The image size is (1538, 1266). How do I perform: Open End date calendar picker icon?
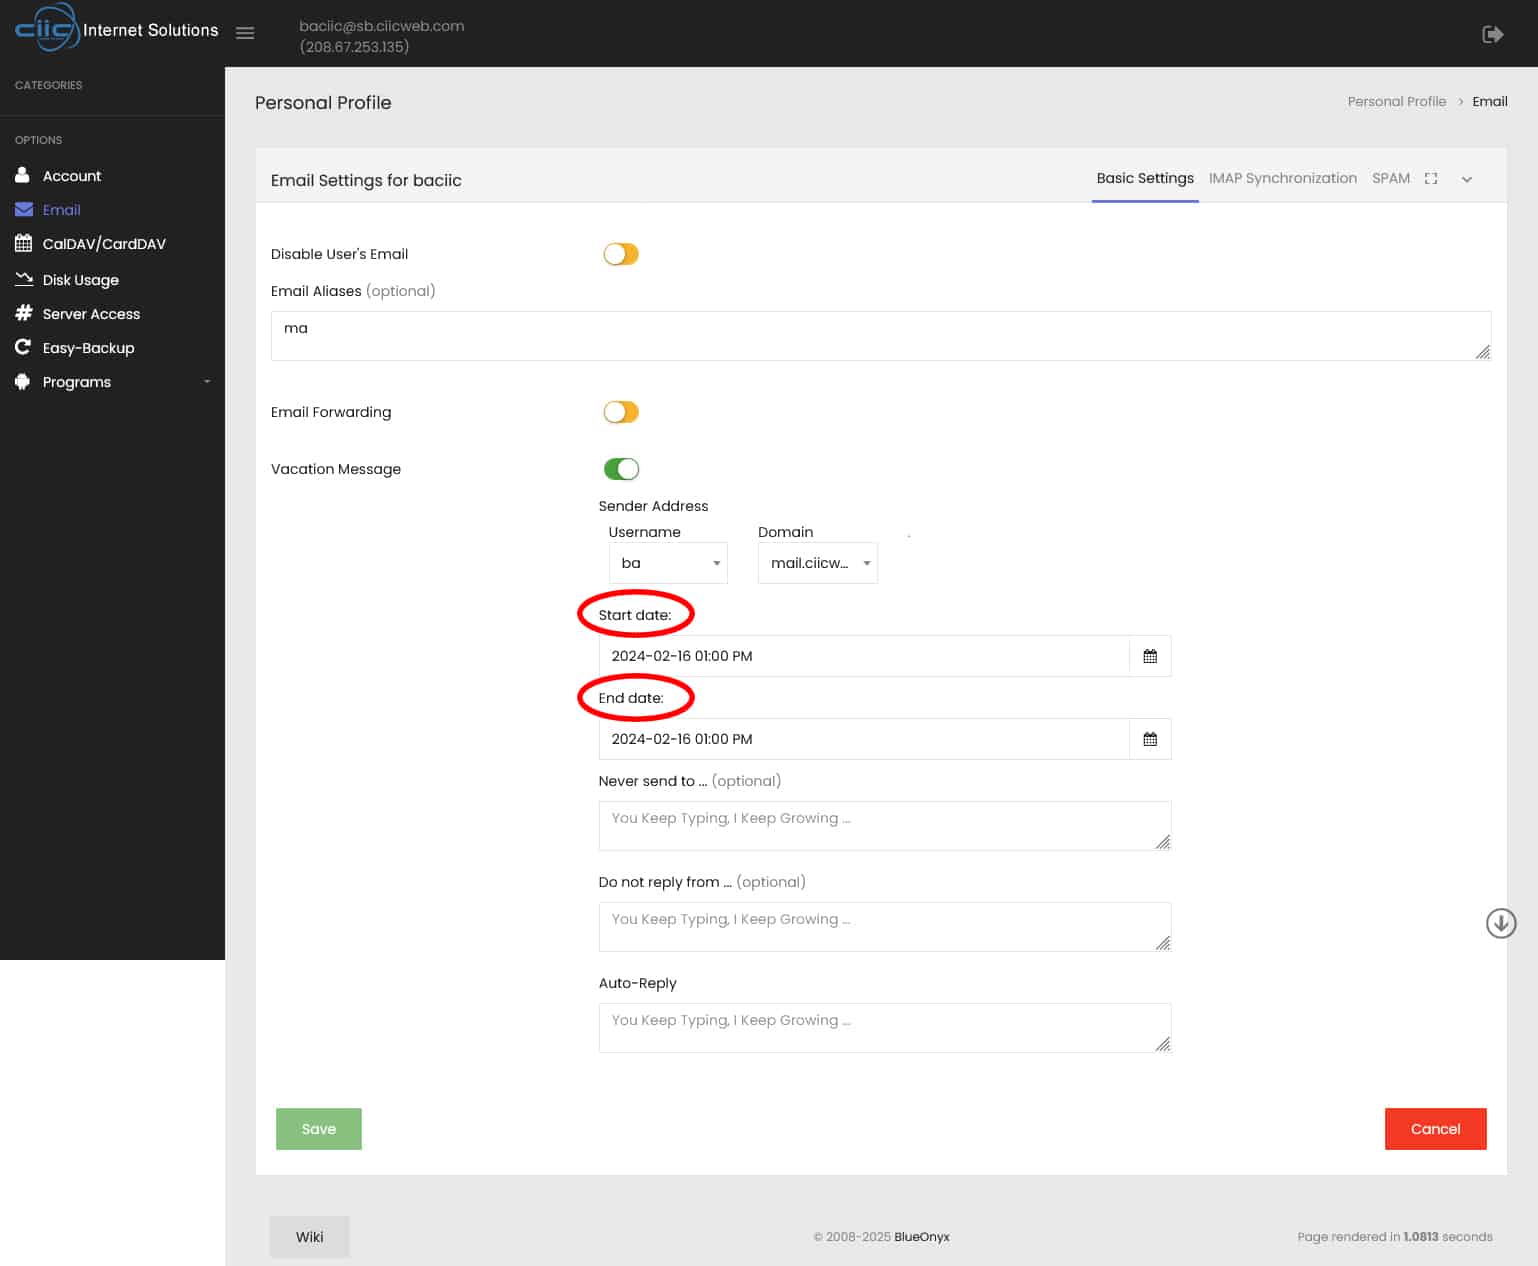click(1150, 739)
